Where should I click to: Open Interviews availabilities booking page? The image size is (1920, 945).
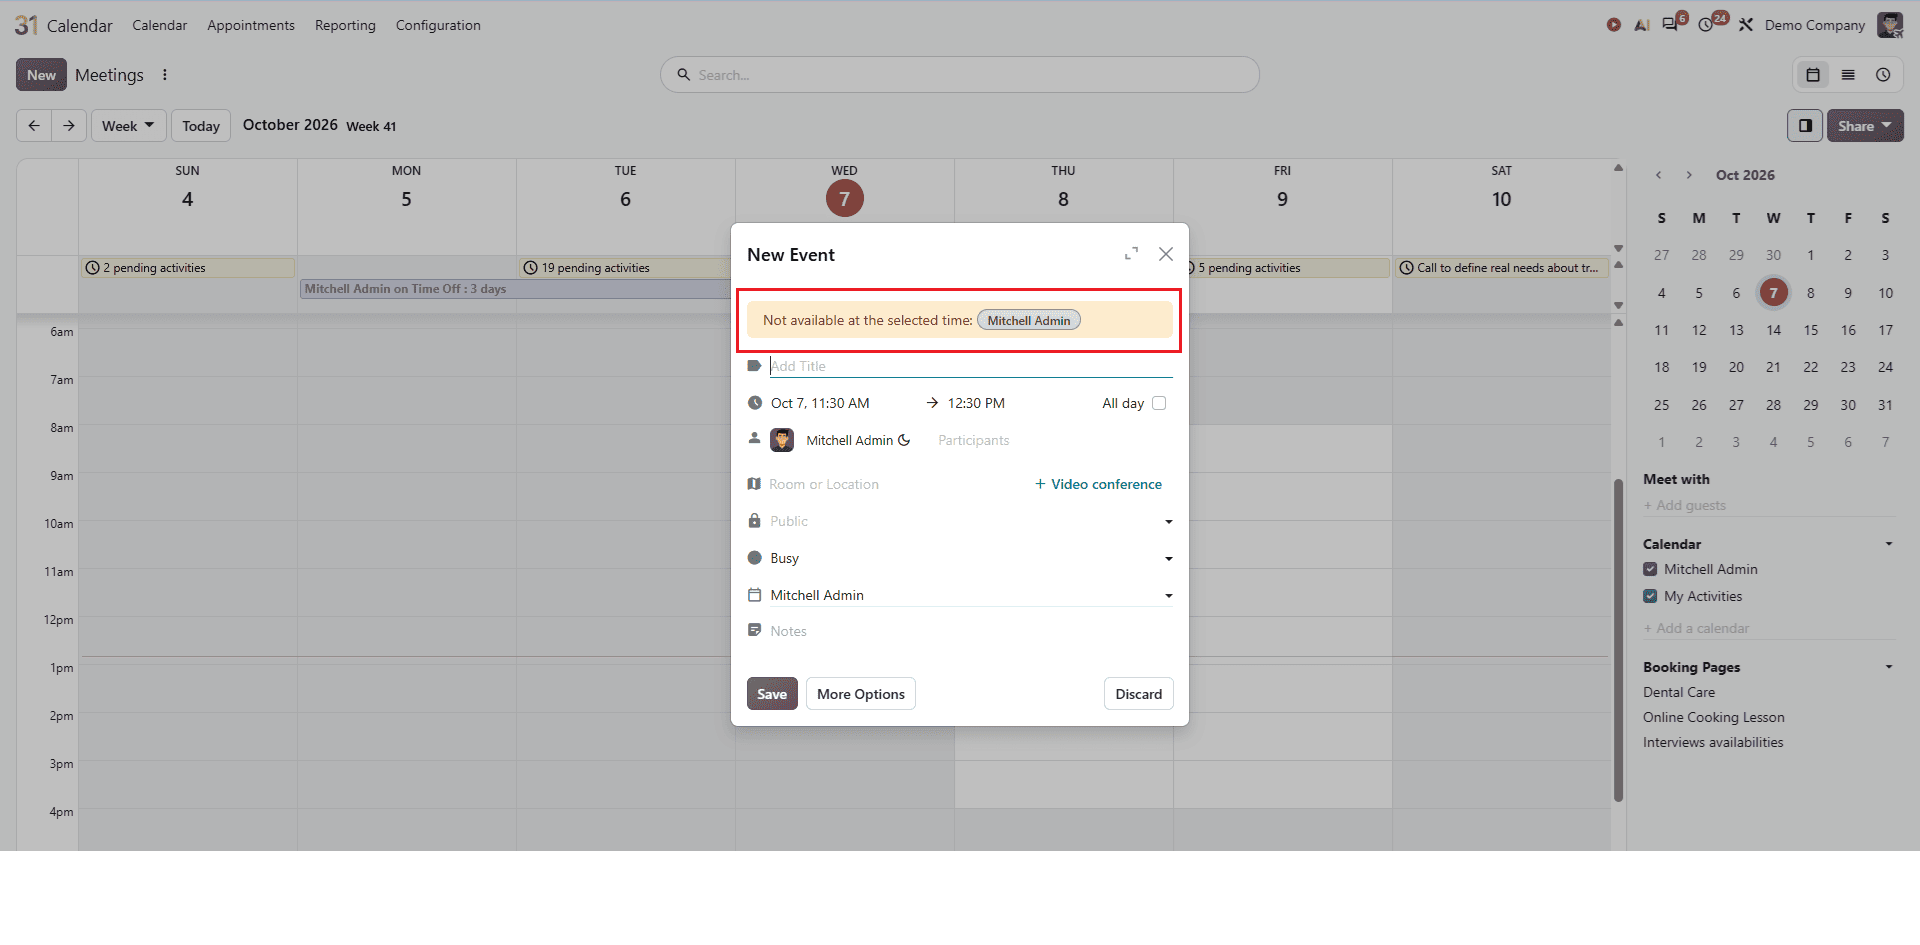pos(1713,742)
